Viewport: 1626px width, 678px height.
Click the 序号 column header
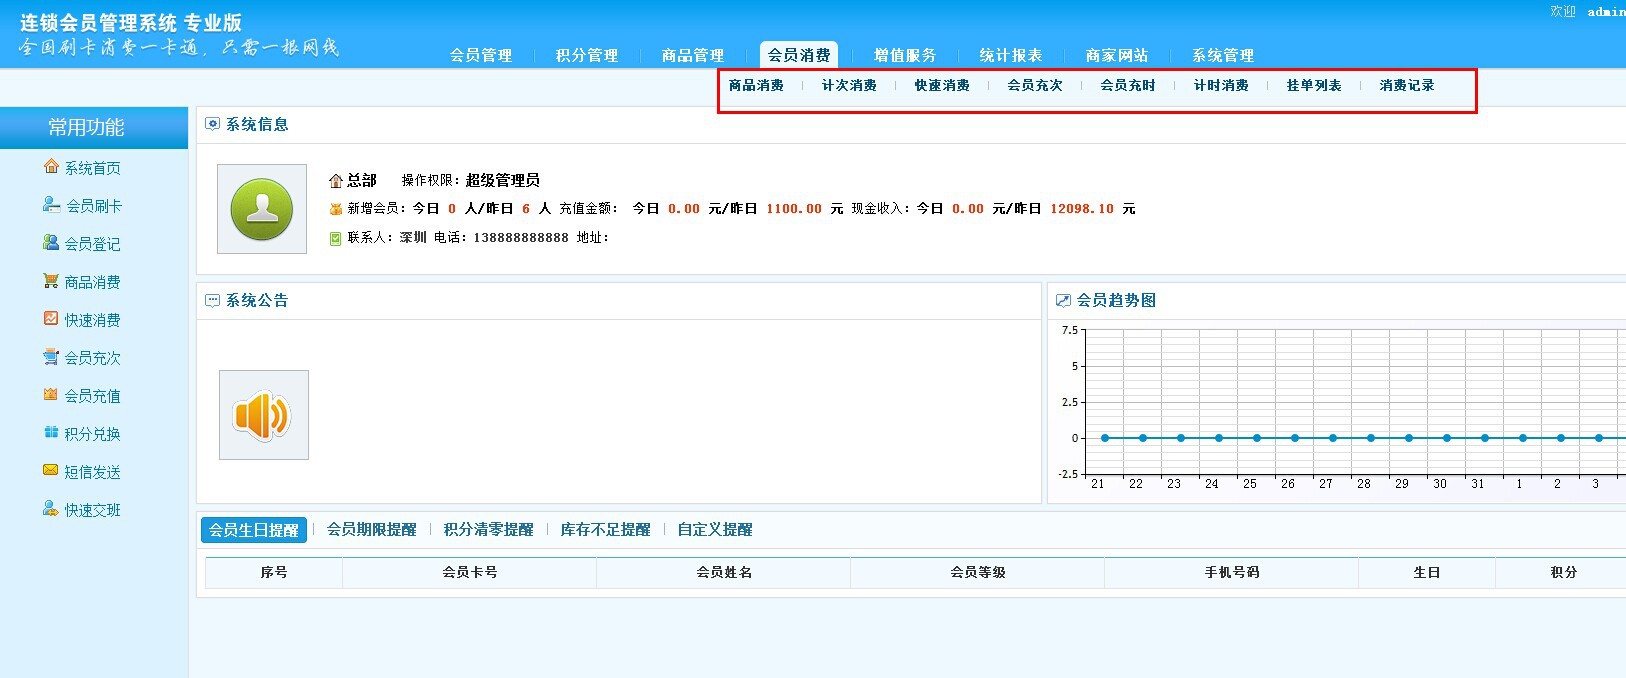[x=274, y=572]
